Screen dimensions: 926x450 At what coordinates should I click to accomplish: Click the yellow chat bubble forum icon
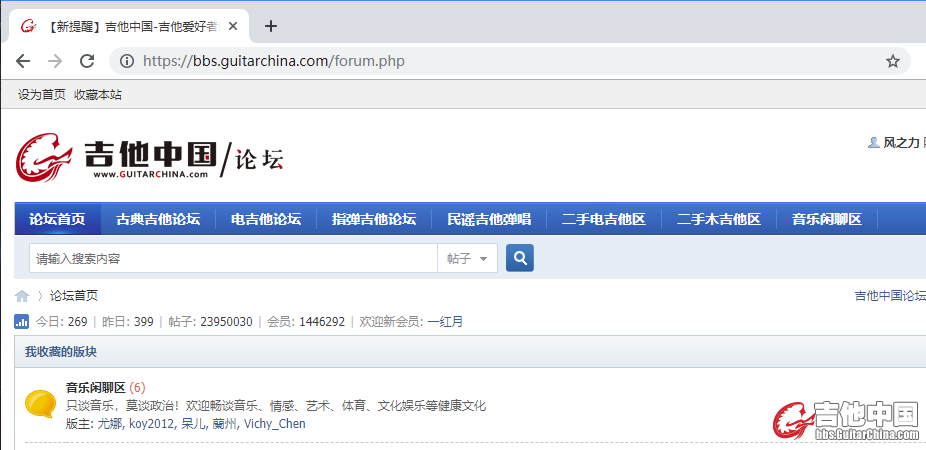(40, 404)
